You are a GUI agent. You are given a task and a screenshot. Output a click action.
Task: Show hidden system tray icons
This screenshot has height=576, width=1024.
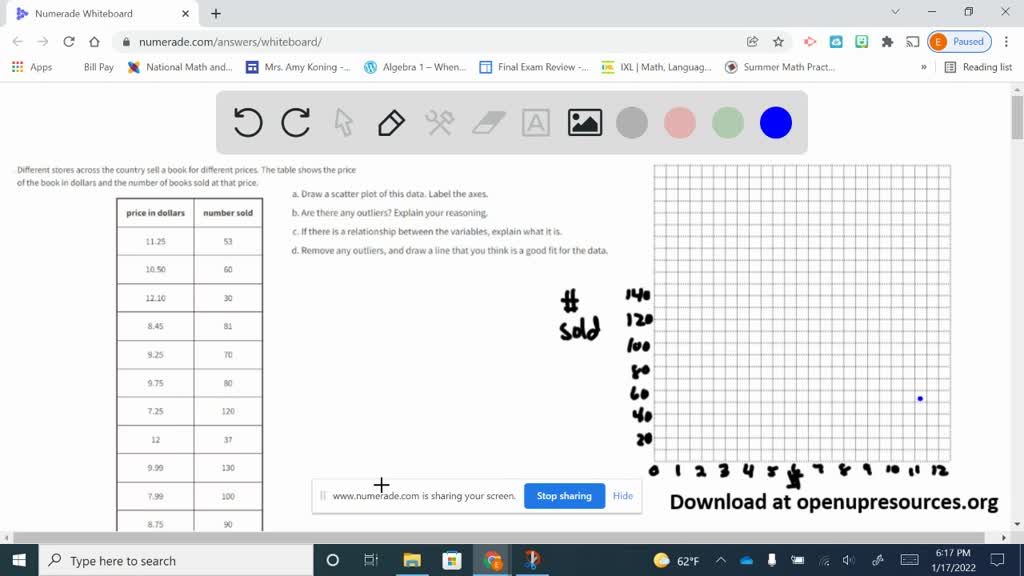(x=720, y=561)
